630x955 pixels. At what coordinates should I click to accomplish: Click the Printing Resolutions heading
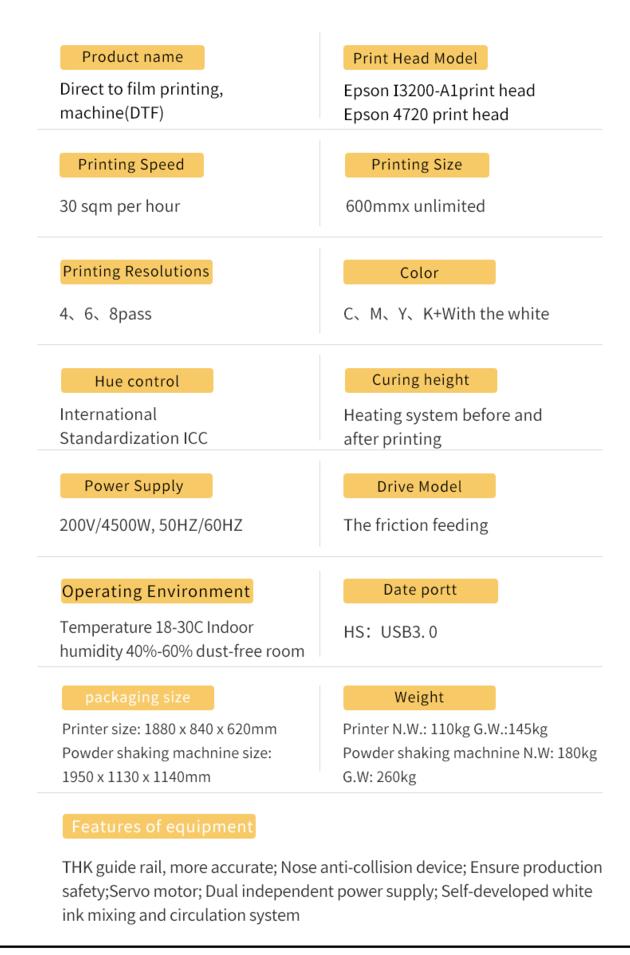(136, 272)
